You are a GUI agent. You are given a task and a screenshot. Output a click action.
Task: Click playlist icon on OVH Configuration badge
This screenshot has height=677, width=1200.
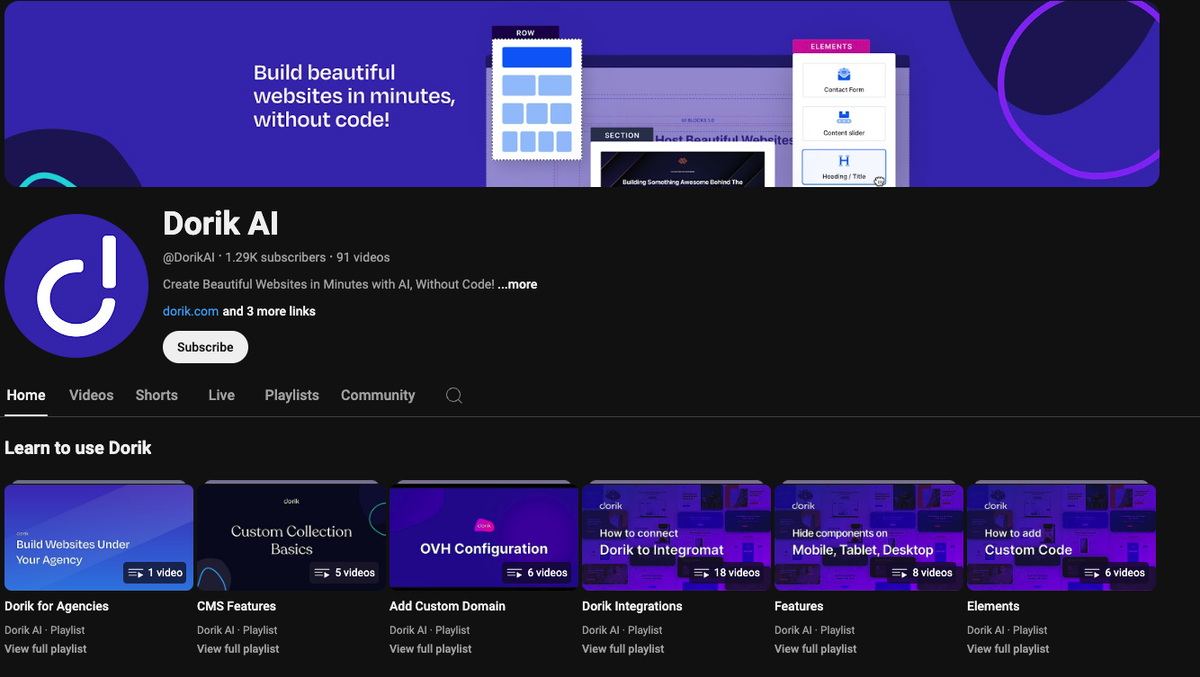pos(515,573)
